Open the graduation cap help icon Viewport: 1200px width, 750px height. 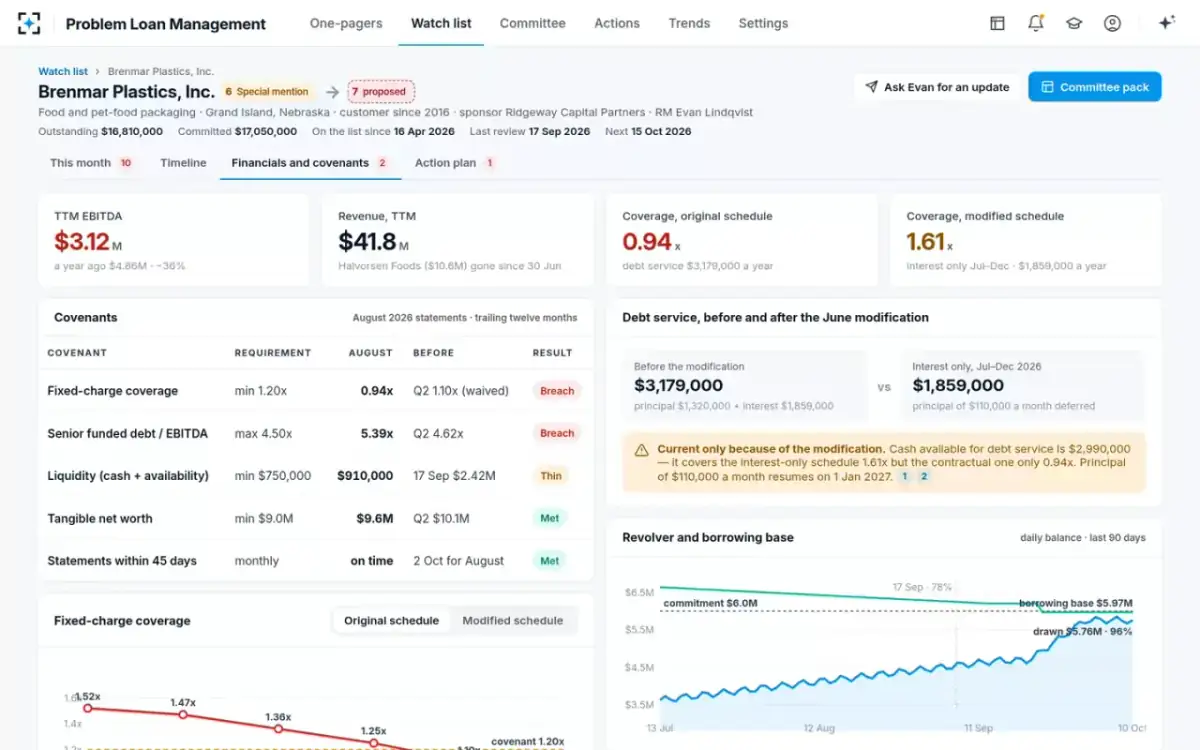[x=1074, y=23]
